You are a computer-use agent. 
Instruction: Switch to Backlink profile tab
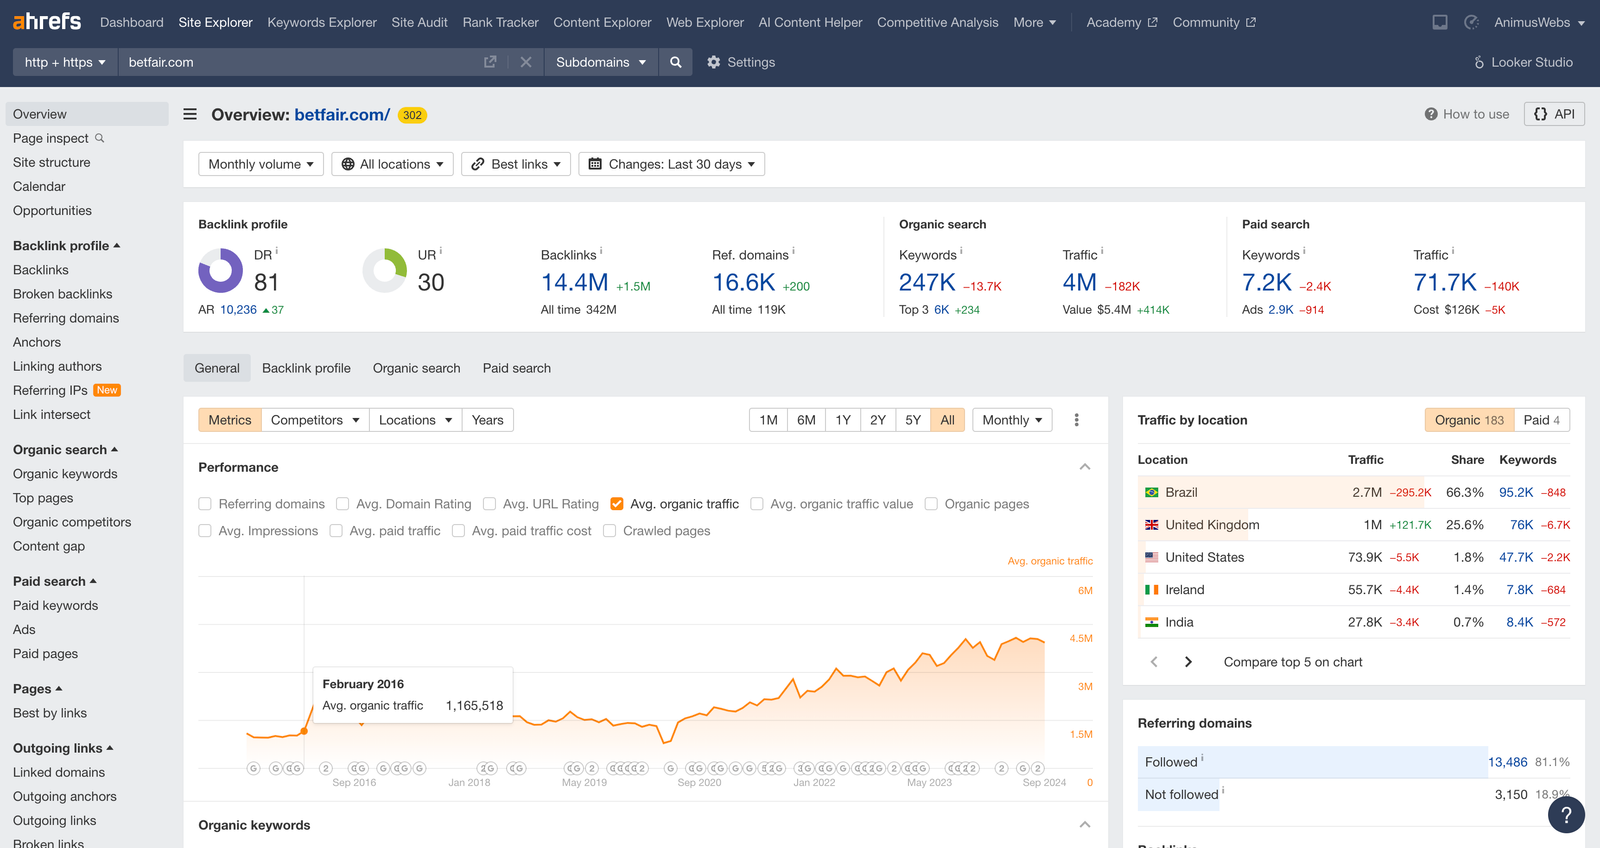[306, 368]
